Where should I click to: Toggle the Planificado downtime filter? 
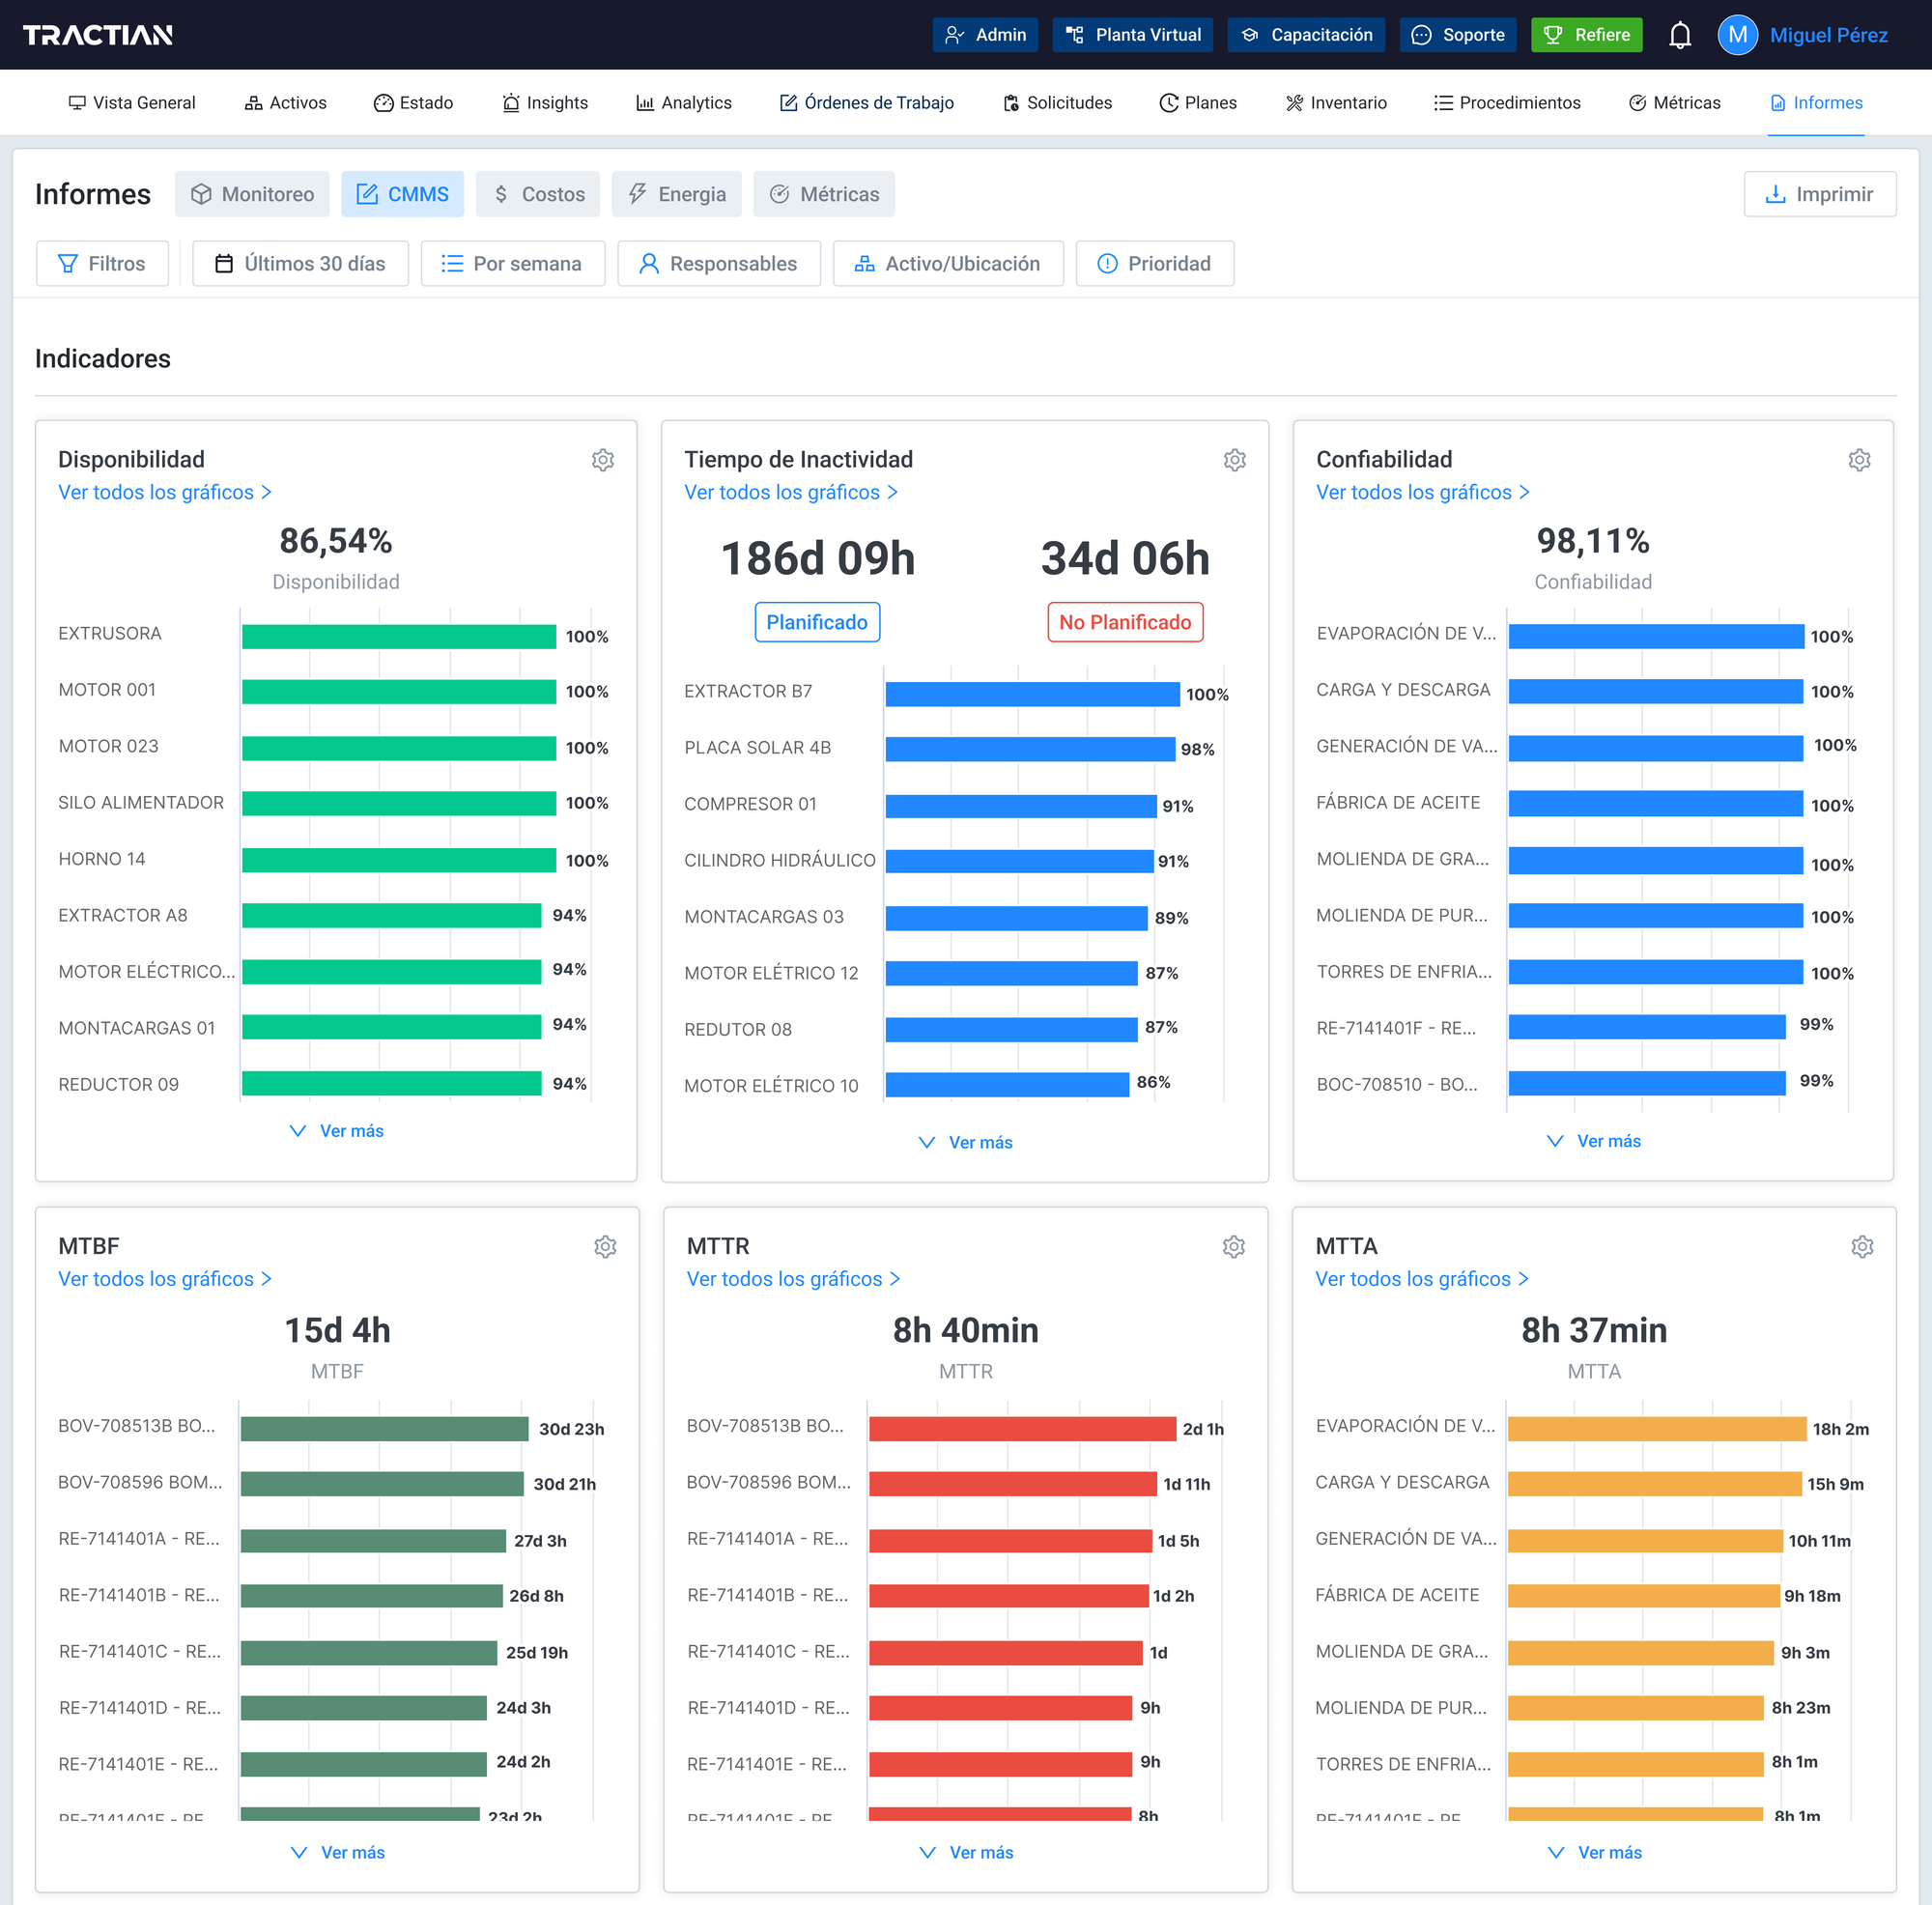point(816,622)
